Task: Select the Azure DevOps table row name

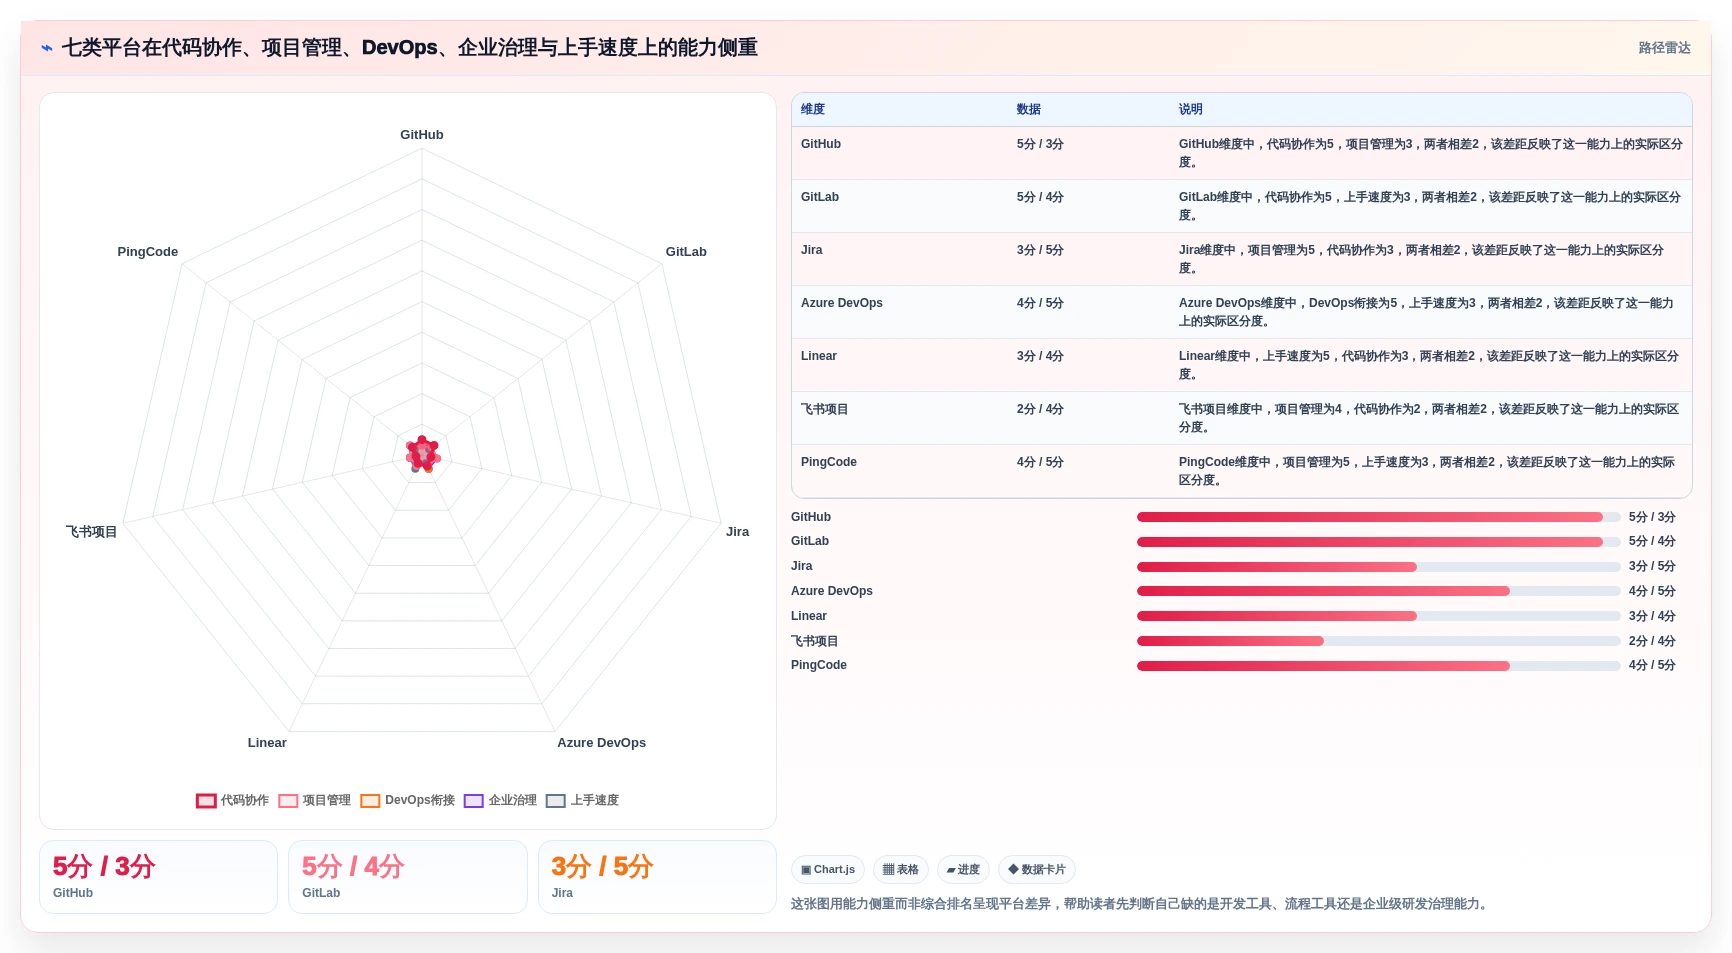Action: click(842, 303)
